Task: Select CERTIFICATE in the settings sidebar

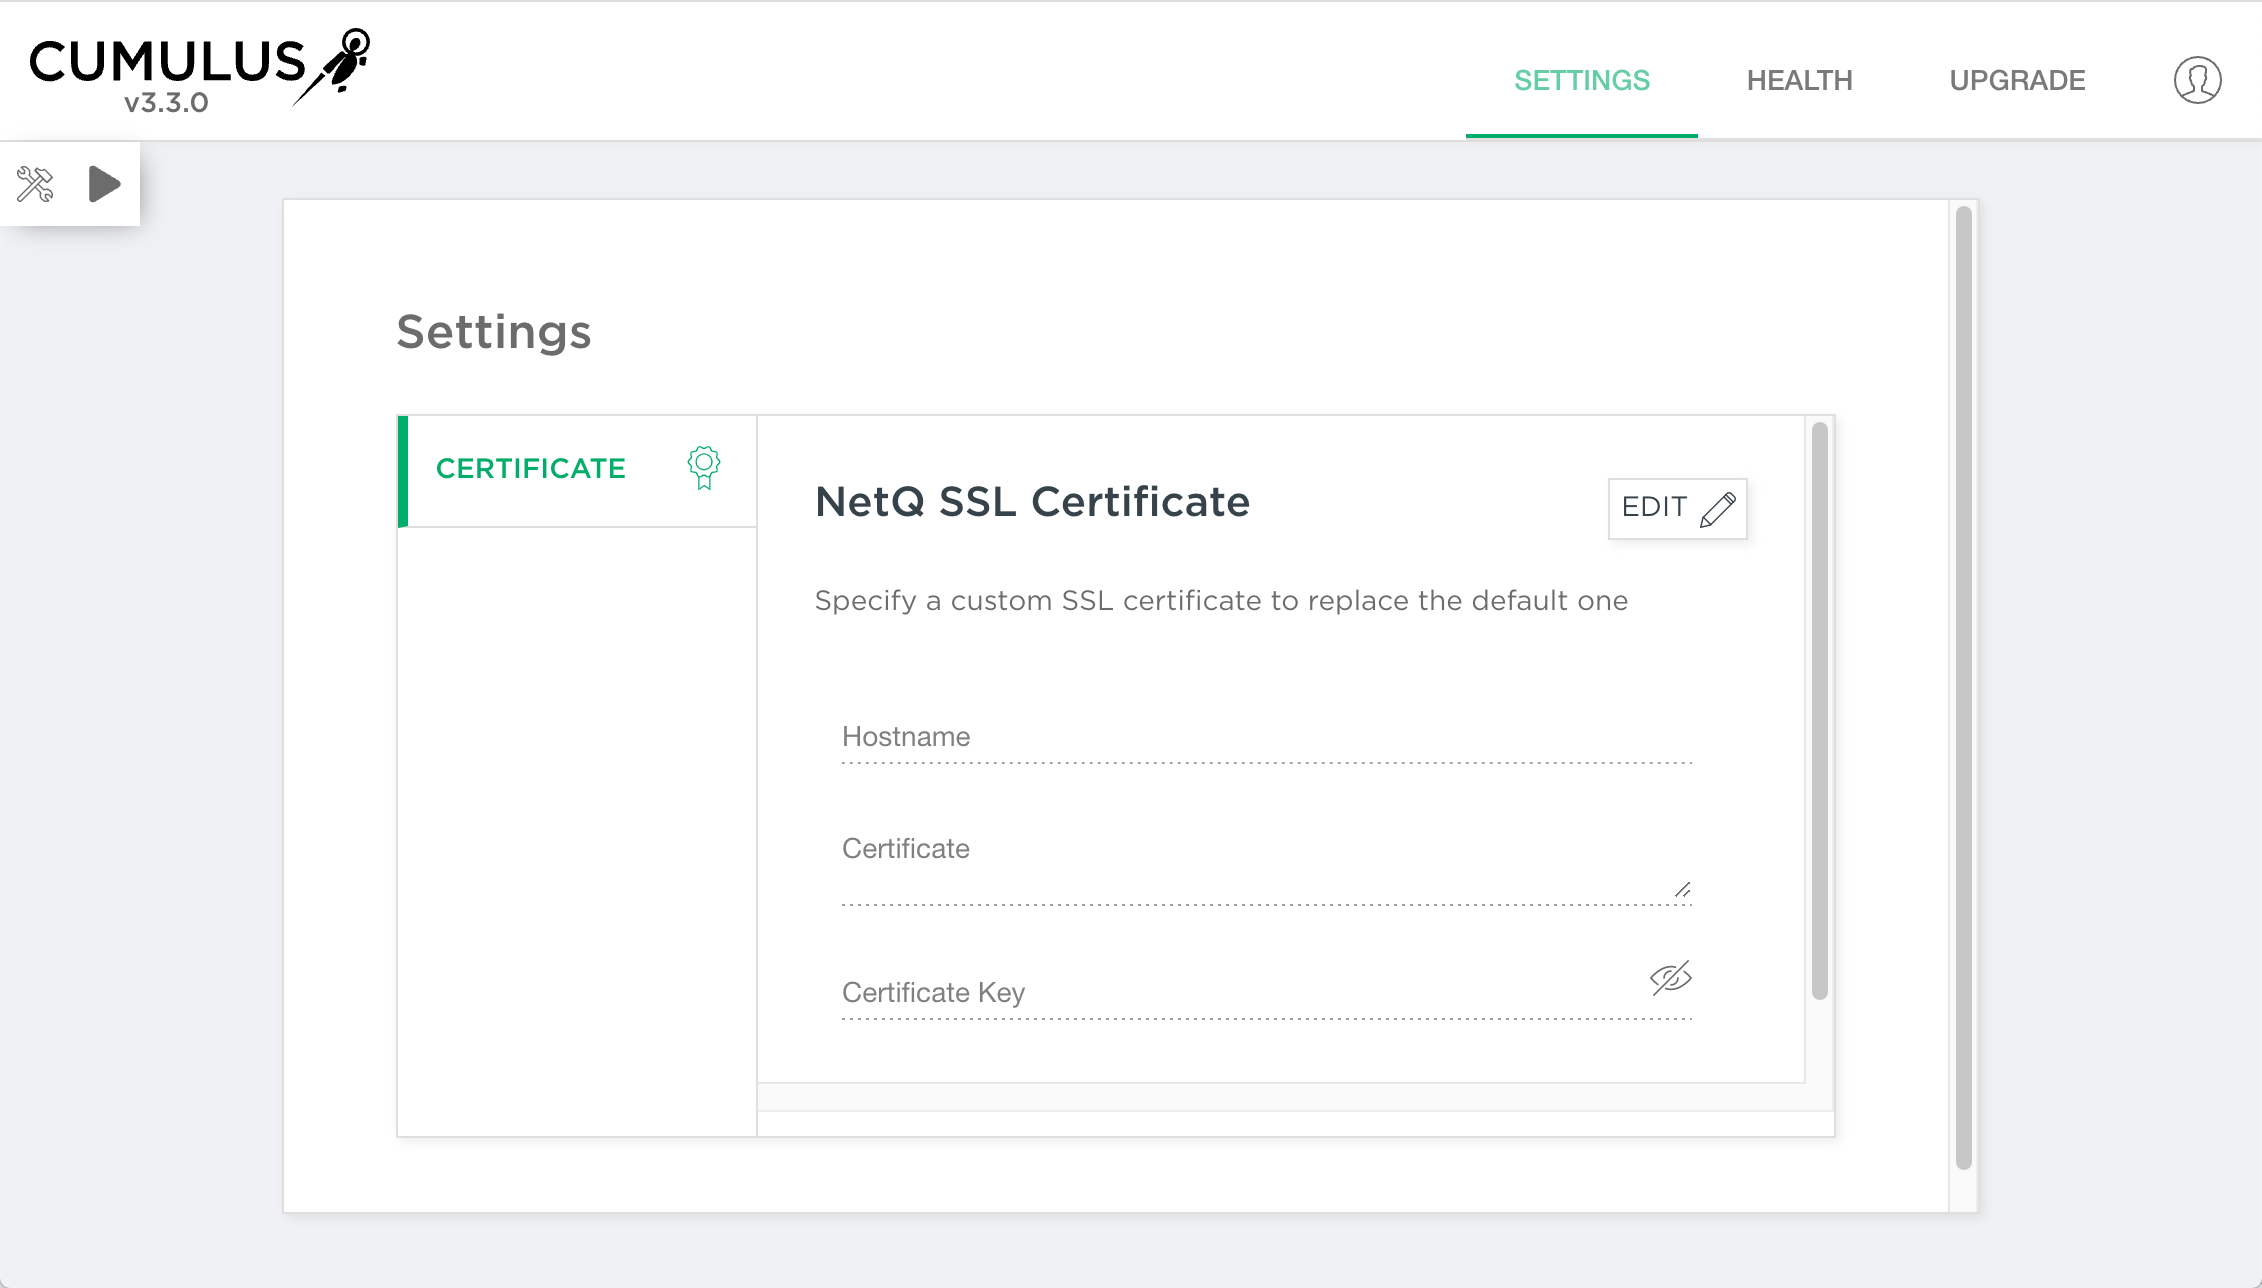Action: (531, 468)
